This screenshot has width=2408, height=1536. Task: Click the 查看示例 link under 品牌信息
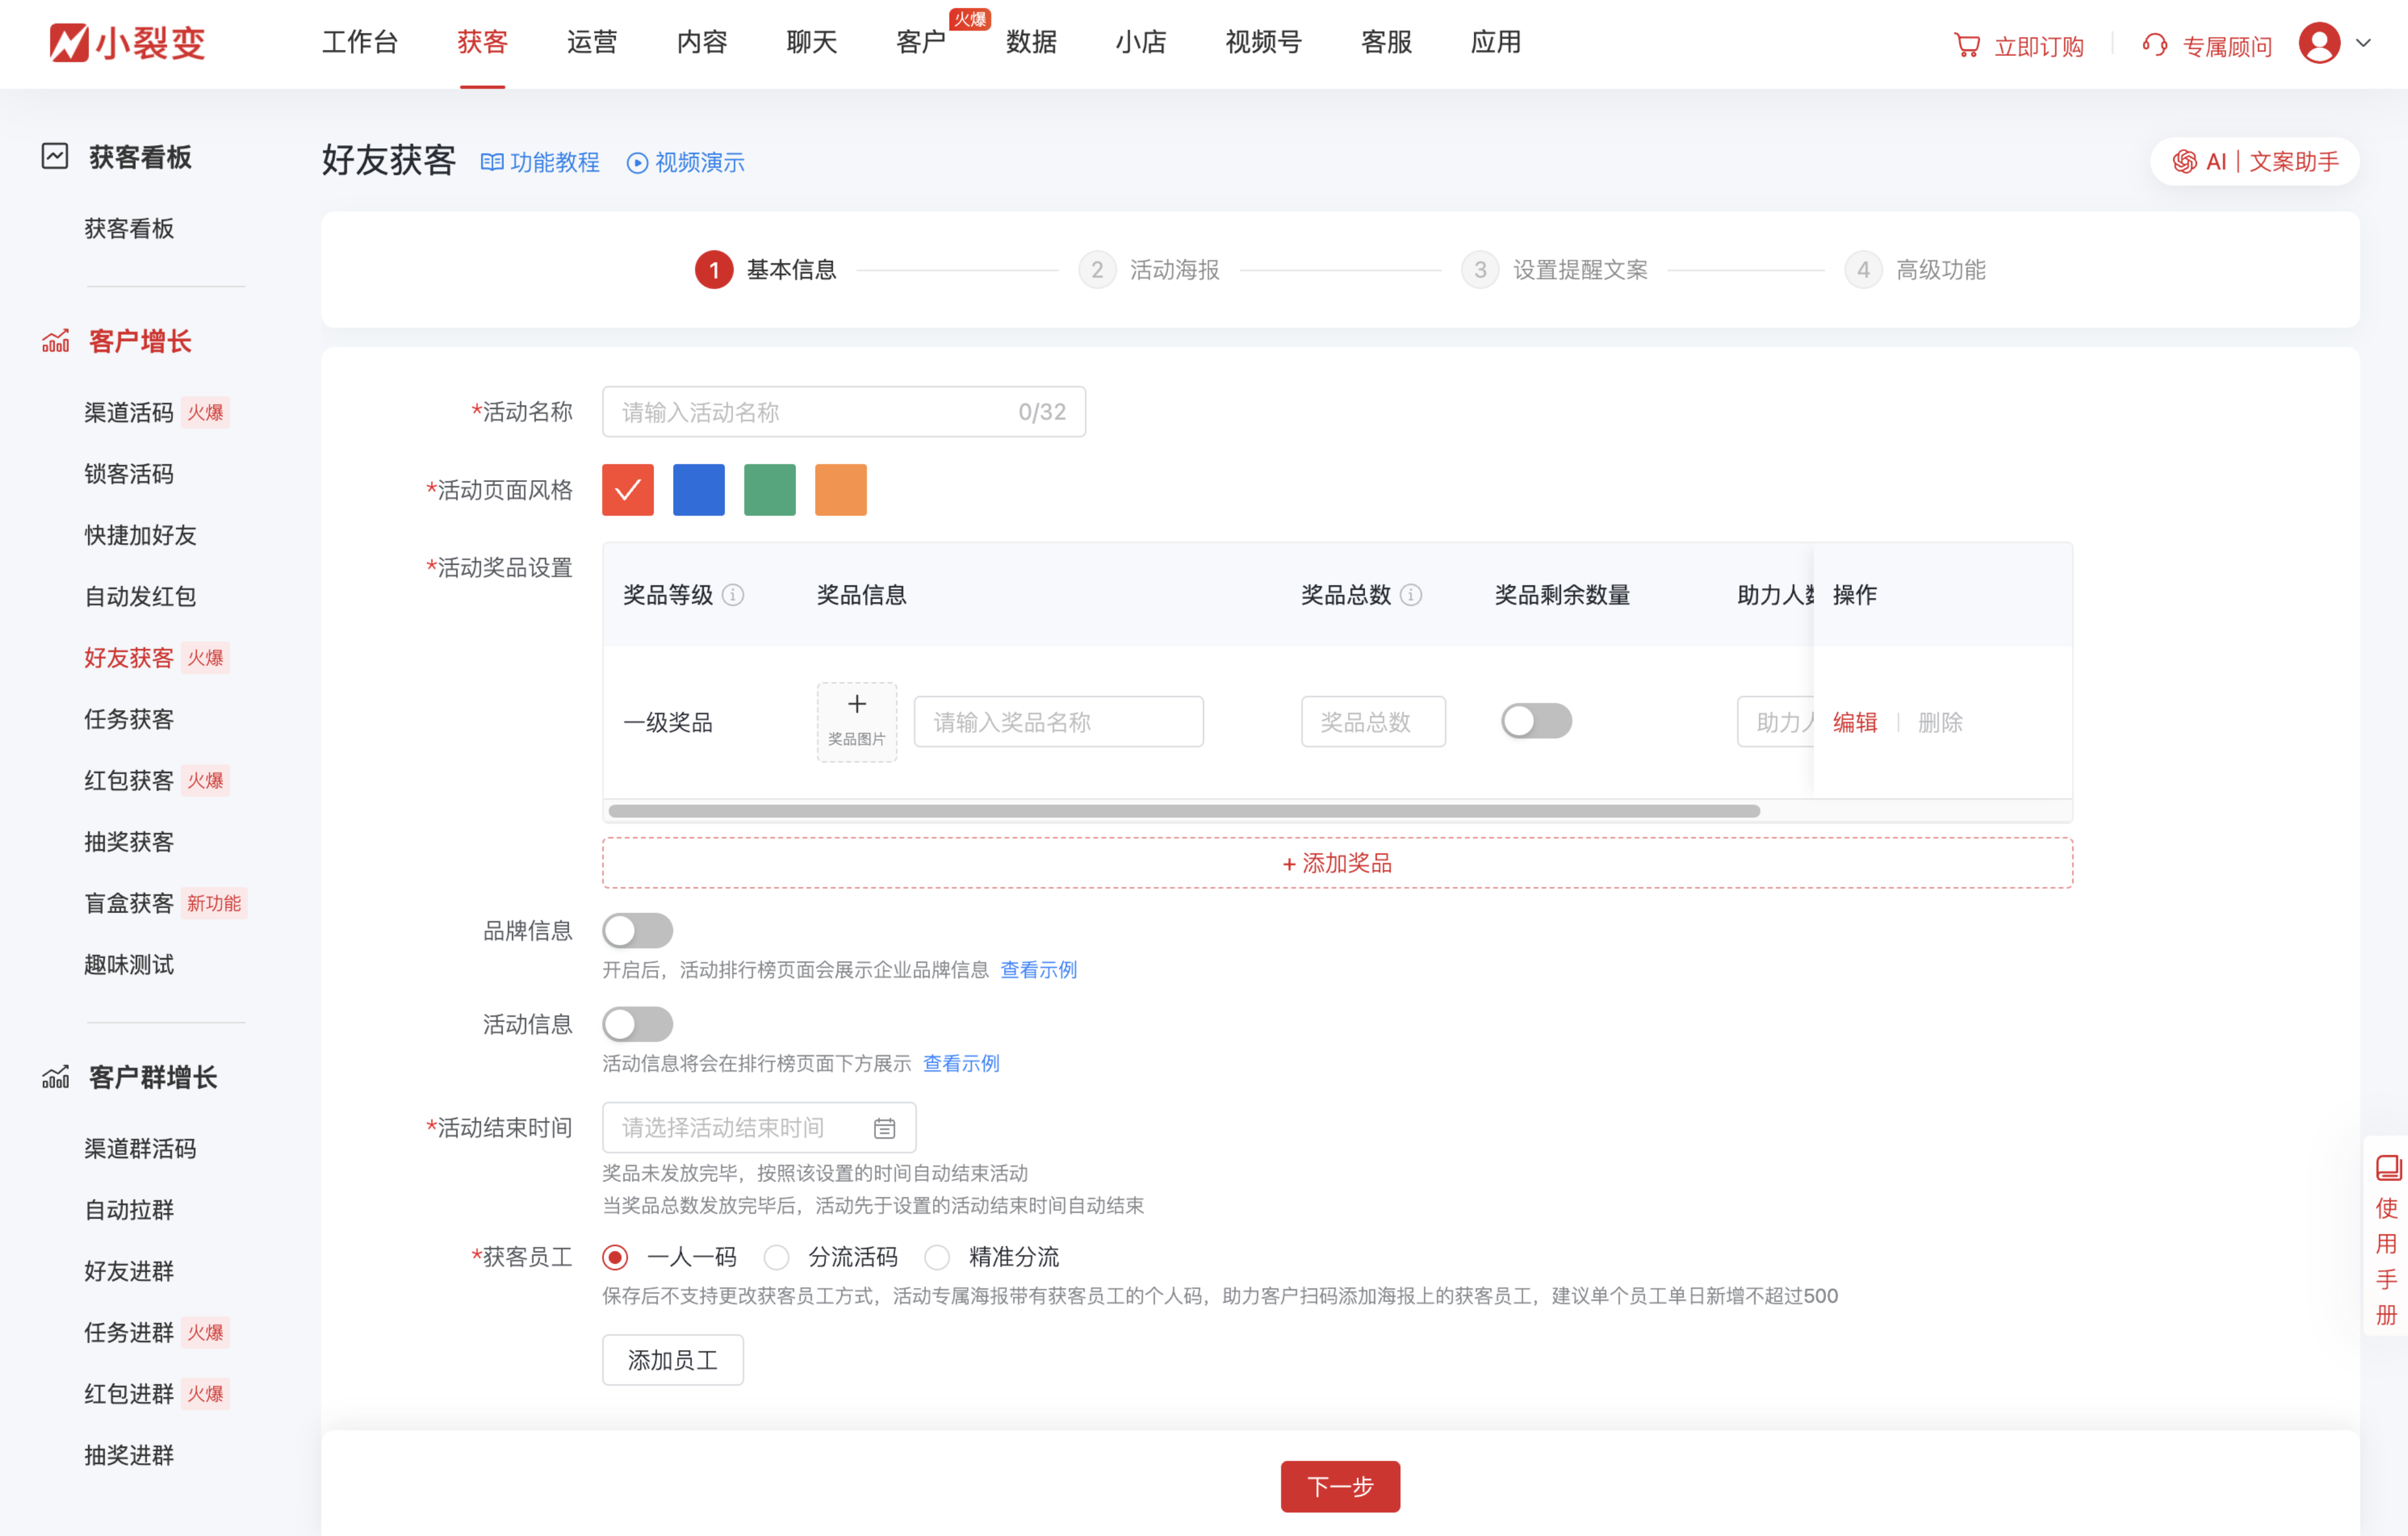tap(1038, 968)
